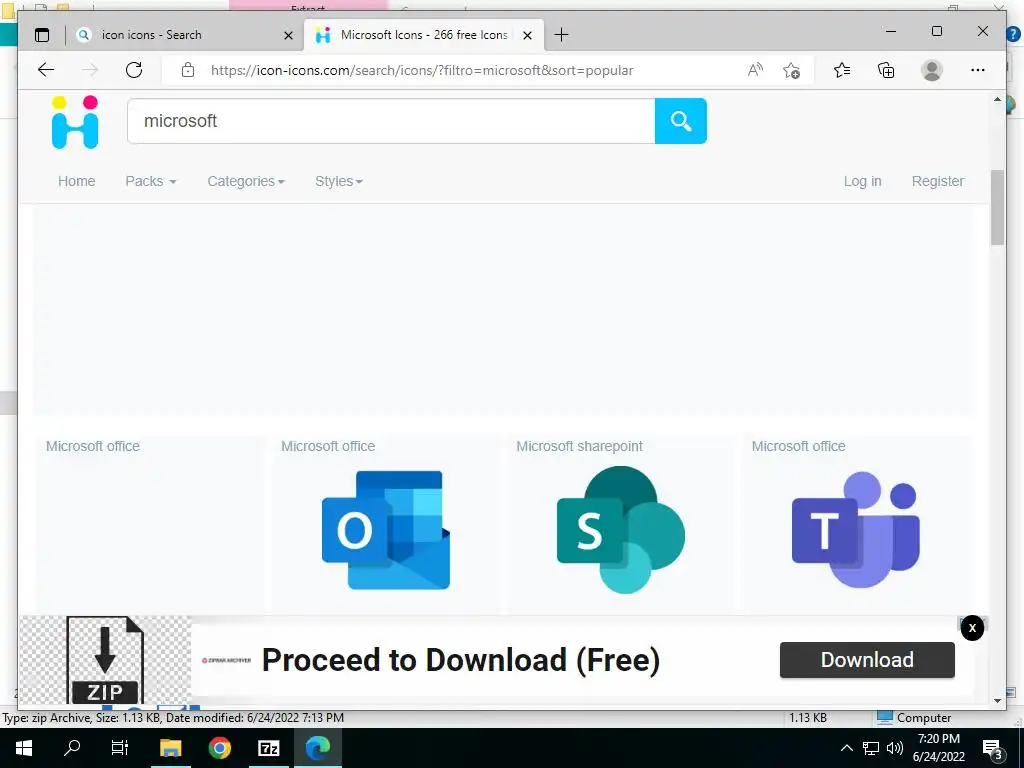Activate Read aloud icon in address bar

tap(755, 70)
